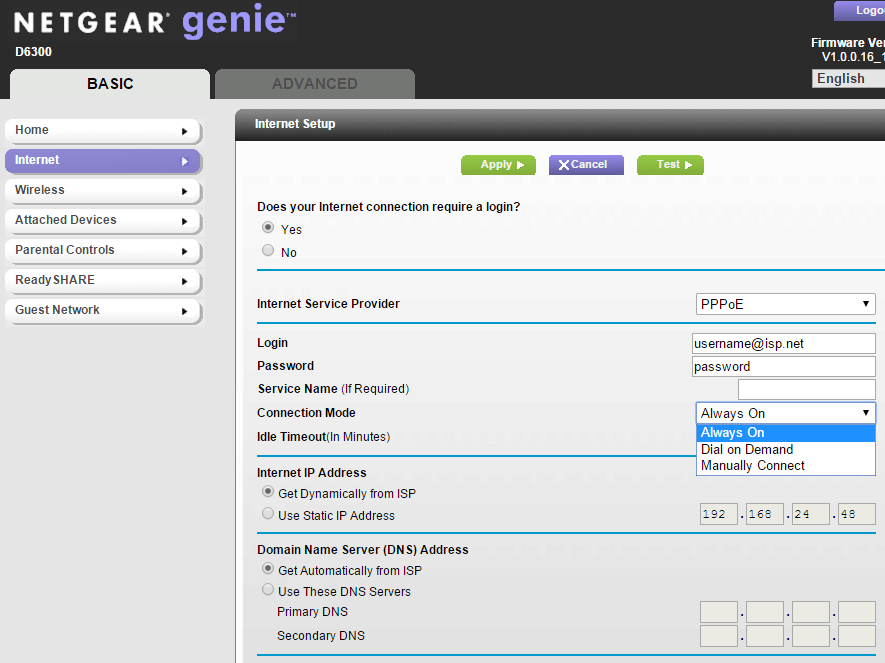Viewport: 885px width, 663px height.
Task: Open Parental Controls in sidebar
Action: click(103, 251)
